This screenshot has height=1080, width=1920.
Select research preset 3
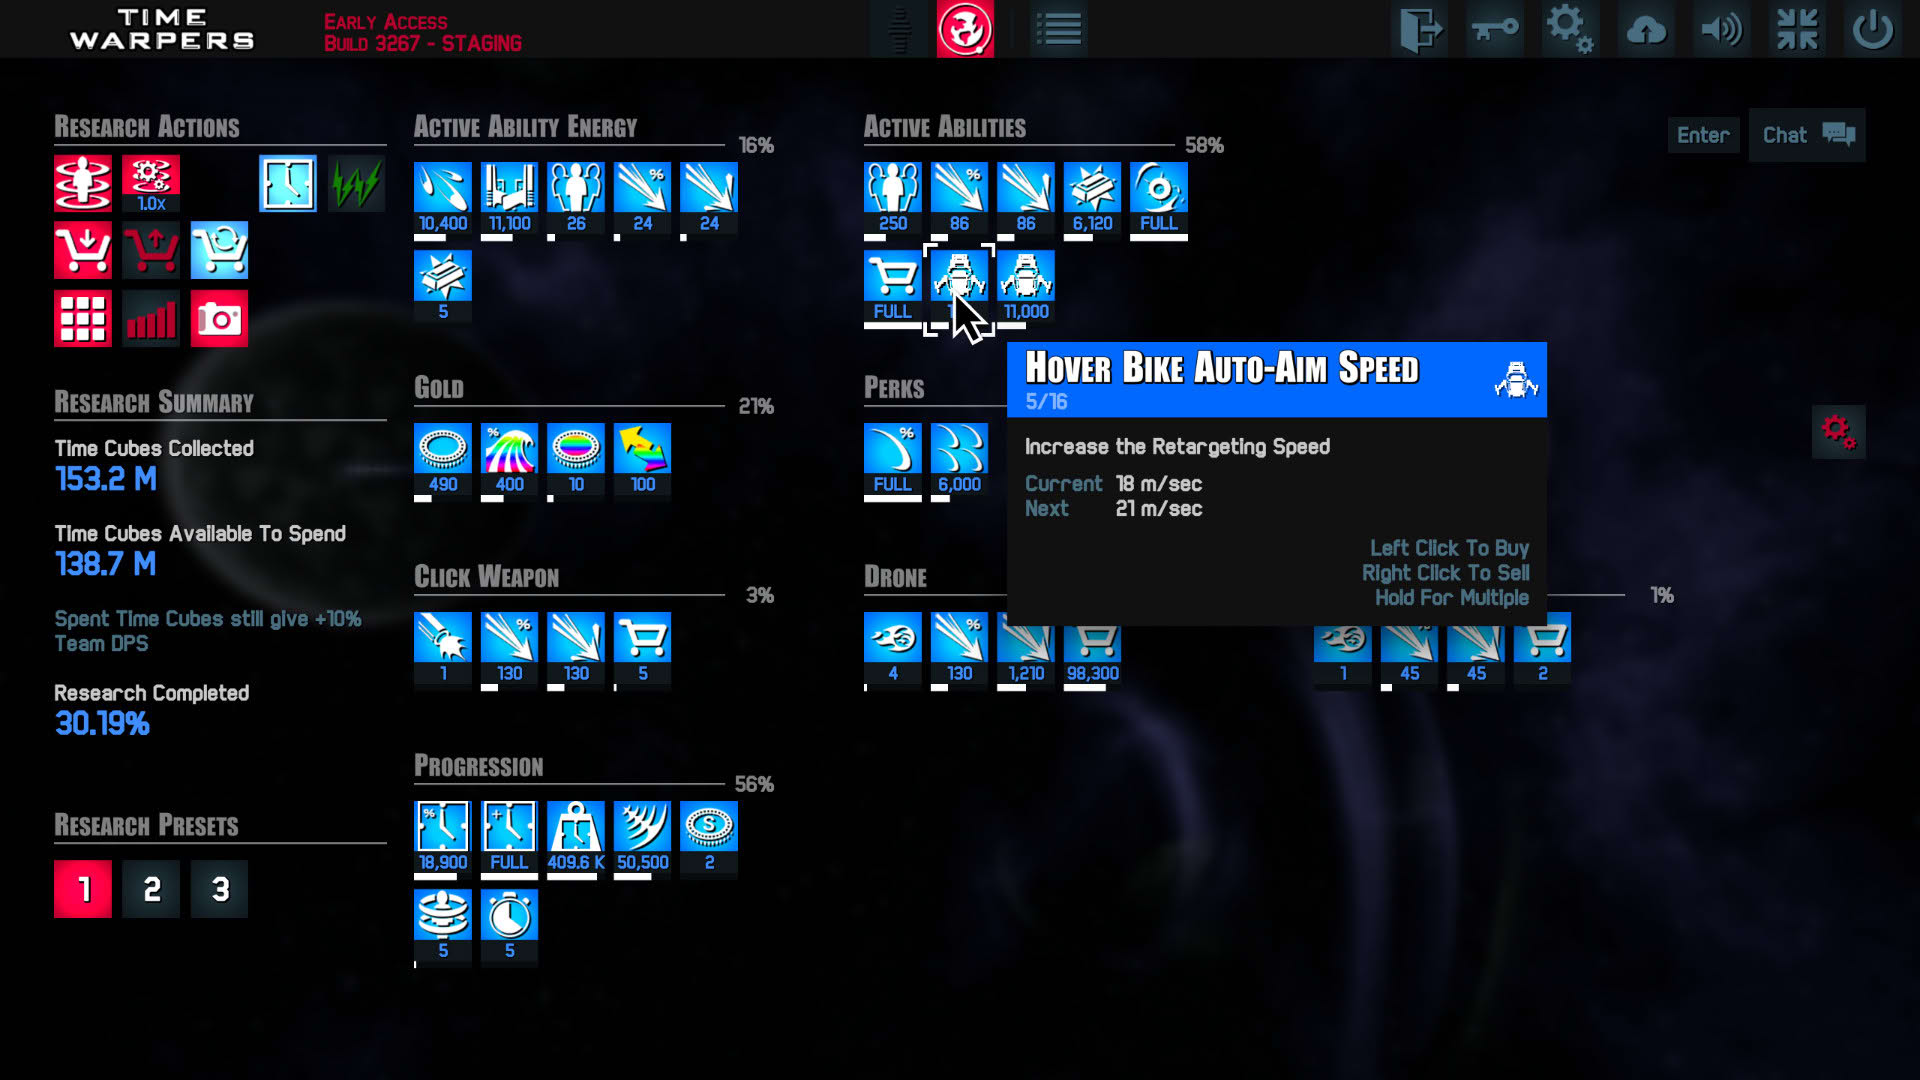tap(219, 889)
